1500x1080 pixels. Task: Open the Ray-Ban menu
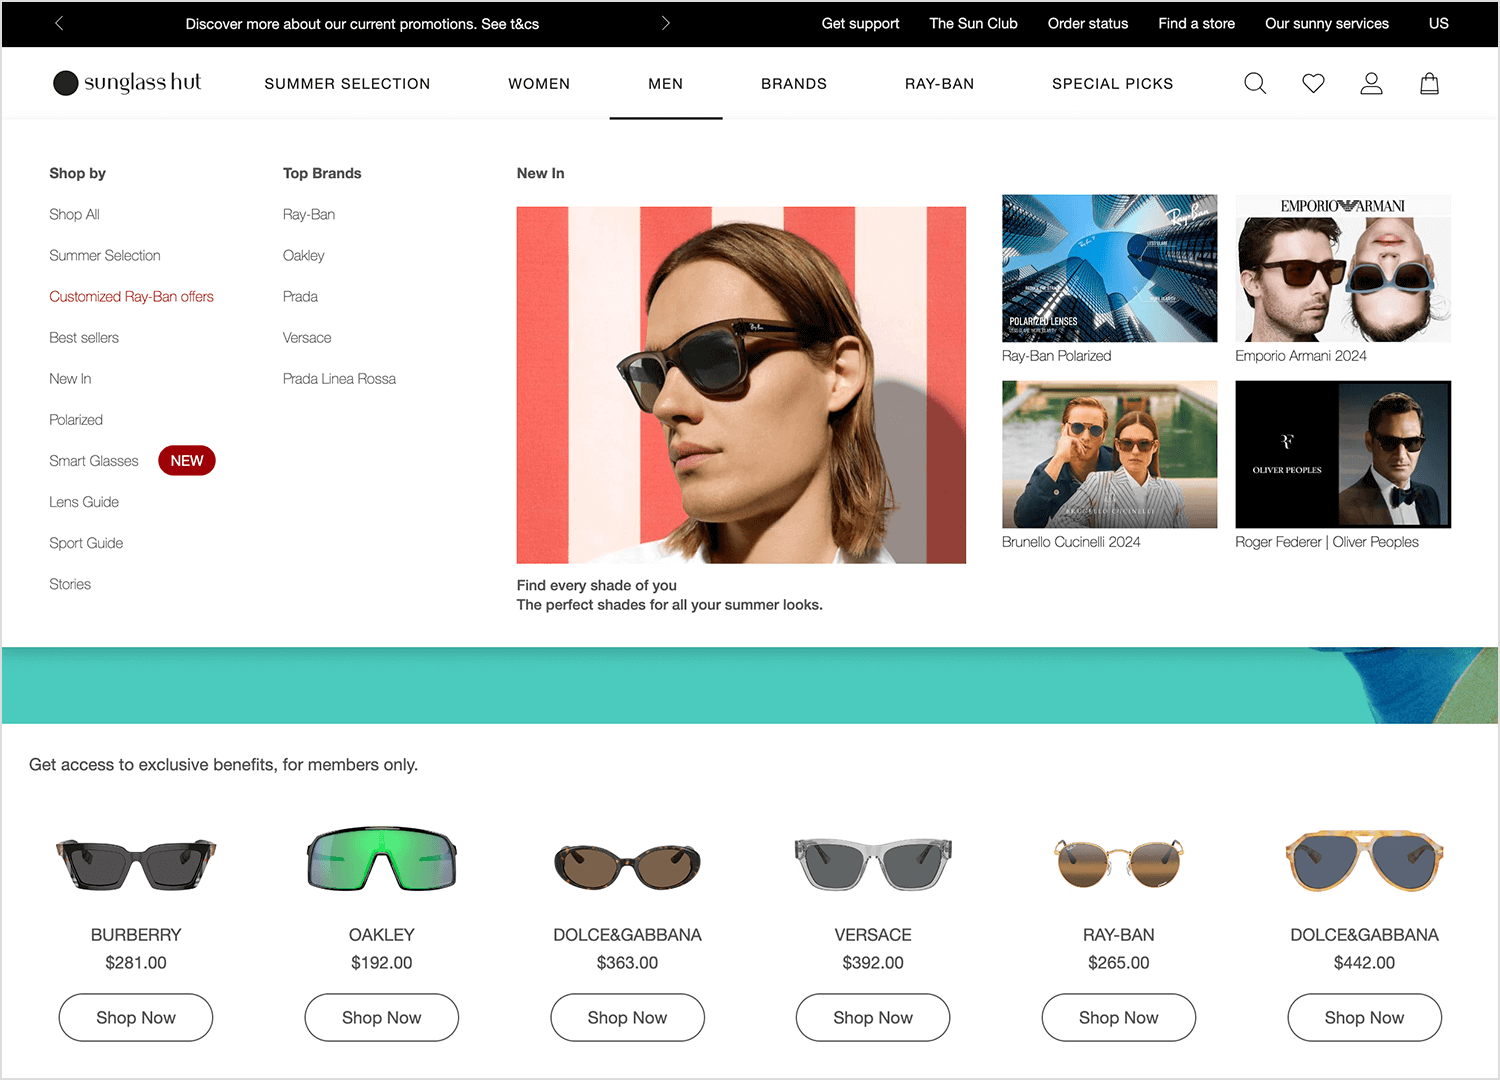pos(939,84)
